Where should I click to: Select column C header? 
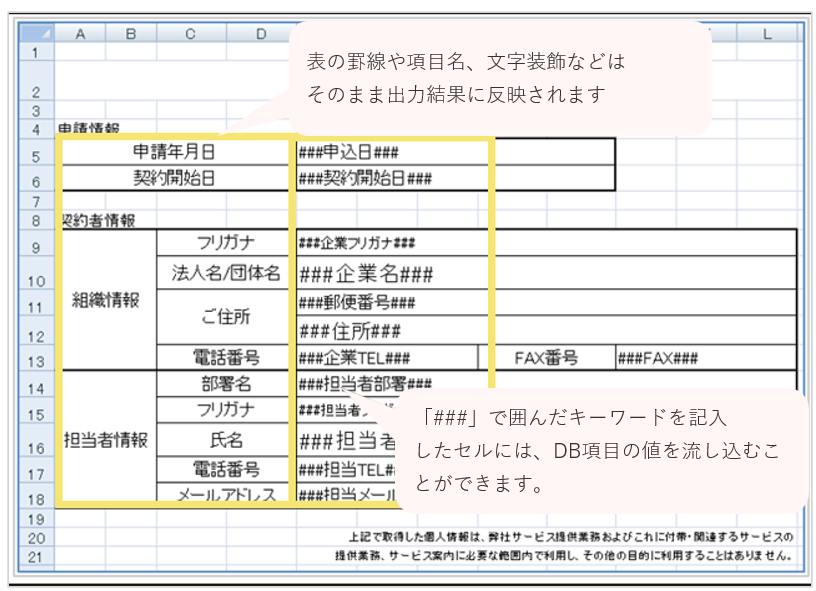click(x=191, y=33)
